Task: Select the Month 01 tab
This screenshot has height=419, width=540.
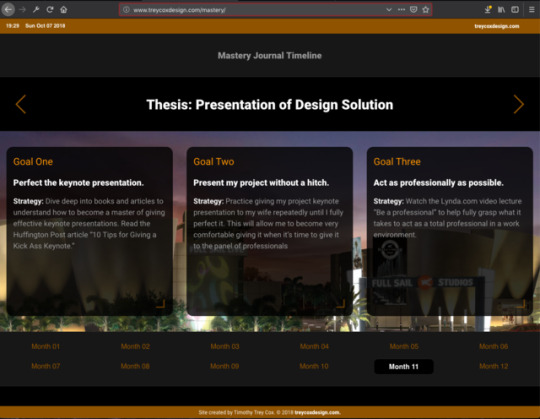Action: tap(45, 346)
